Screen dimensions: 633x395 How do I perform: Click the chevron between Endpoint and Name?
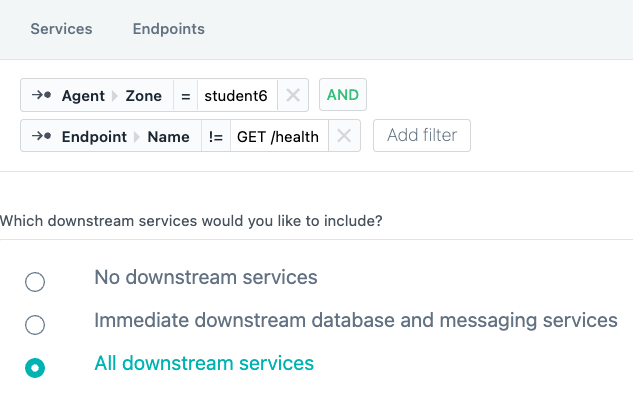pyautogui.click(x=137, y=137)
